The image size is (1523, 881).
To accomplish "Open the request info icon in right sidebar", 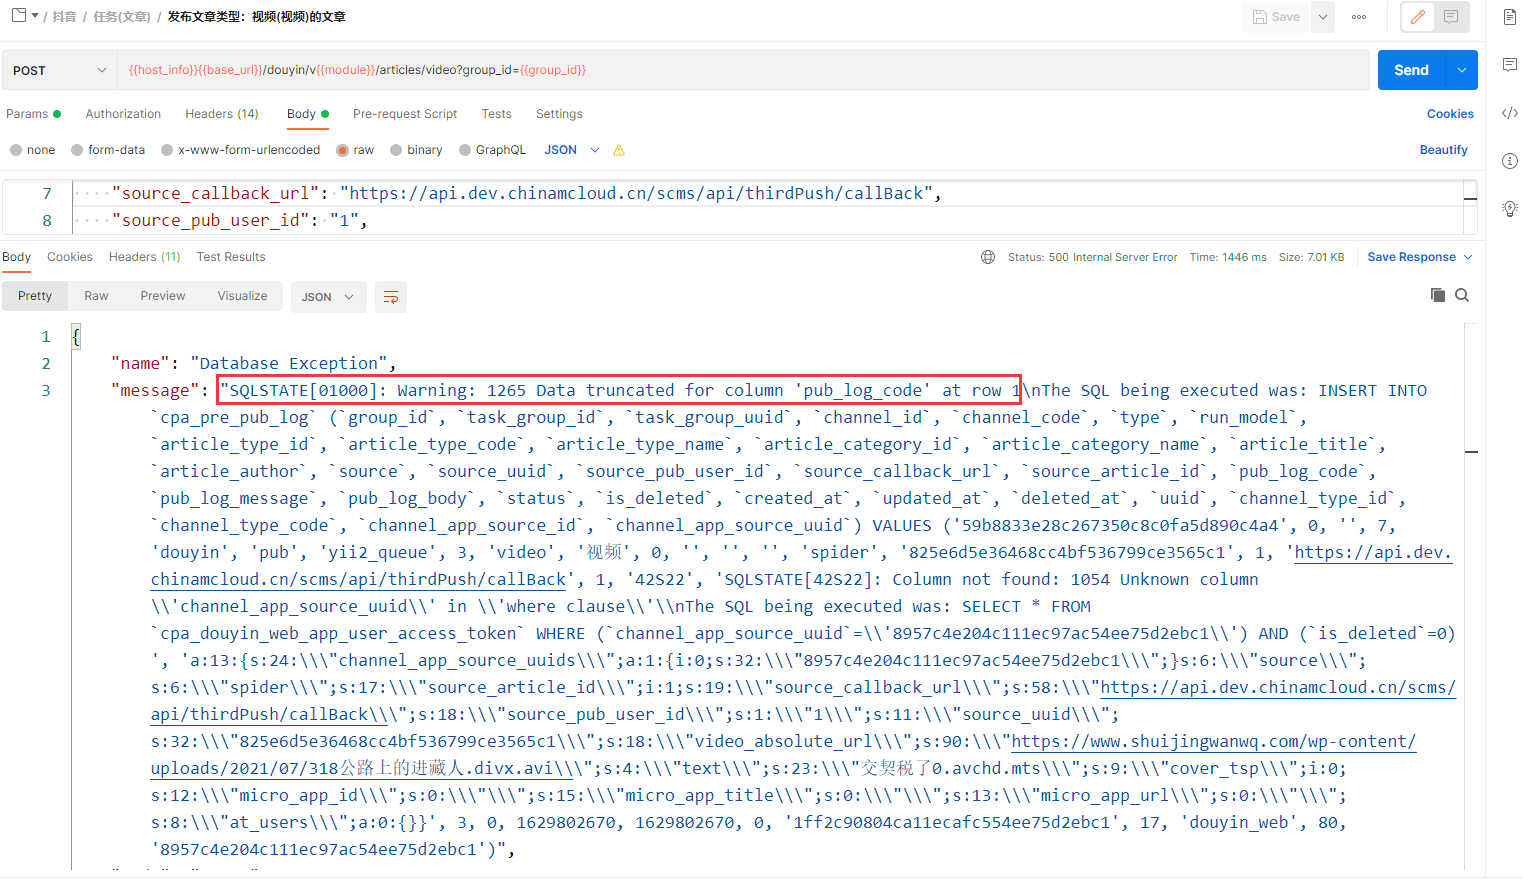I will tap(1509, 161).
